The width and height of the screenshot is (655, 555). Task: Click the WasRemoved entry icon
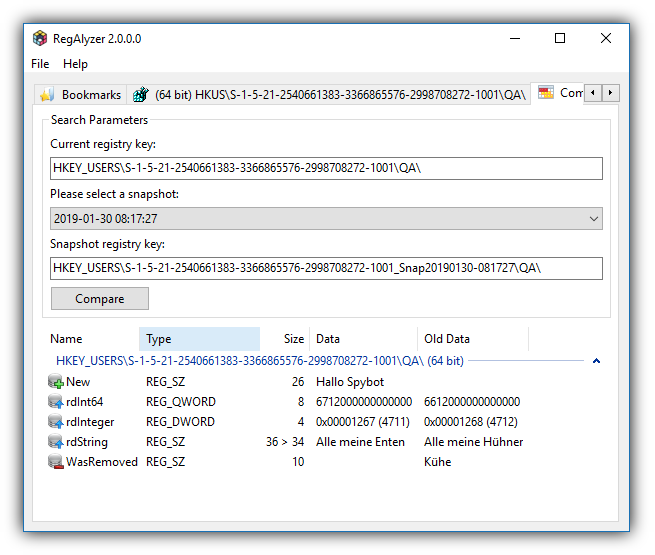tap(56, 462)
